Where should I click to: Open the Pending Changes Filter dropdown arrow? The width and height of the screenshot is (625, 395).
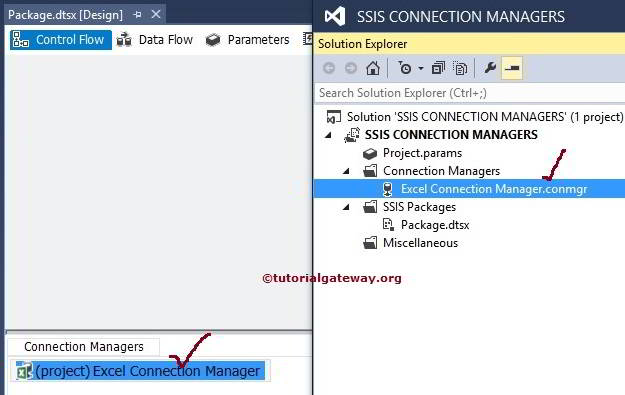click(421, 69)
